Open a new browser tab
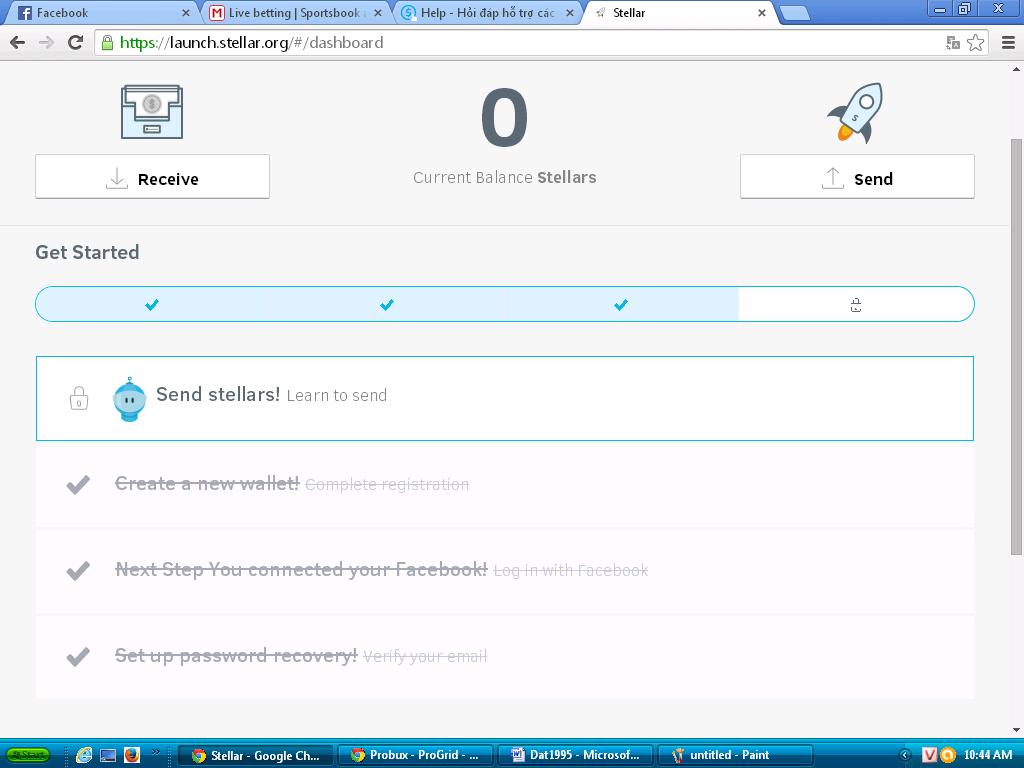 [795, 13]
